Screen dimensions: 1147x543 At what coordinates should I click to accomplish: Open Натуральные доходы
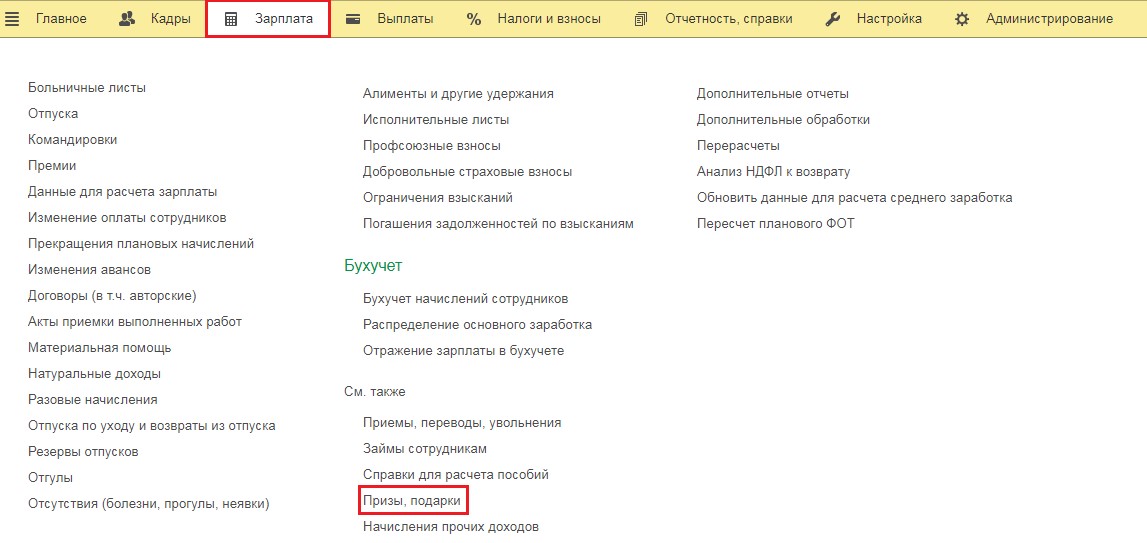pyautogui.click(x=94, y=374)
